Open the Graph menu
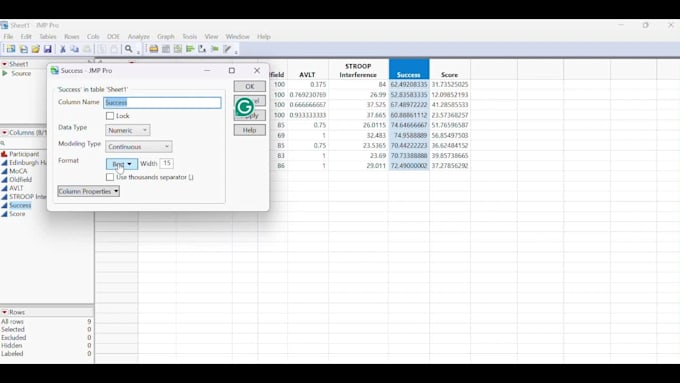This screenshot has height=383, width=680. click(x=166, y=37)
